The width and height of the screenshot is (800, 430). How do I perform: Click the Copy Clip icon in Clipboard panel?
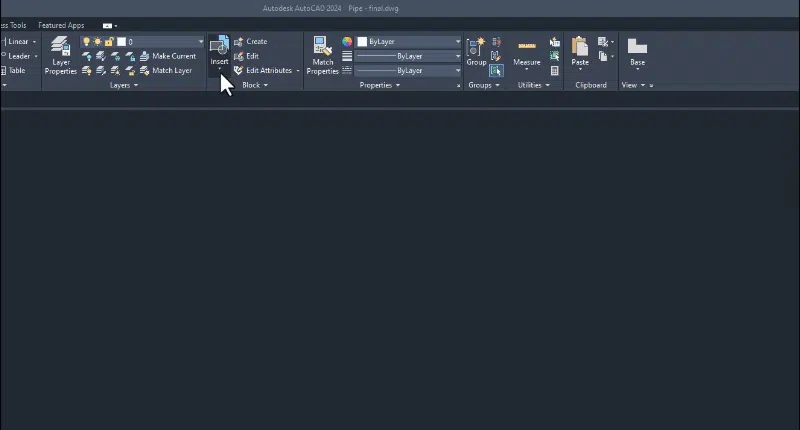click(x=603, y=56)
